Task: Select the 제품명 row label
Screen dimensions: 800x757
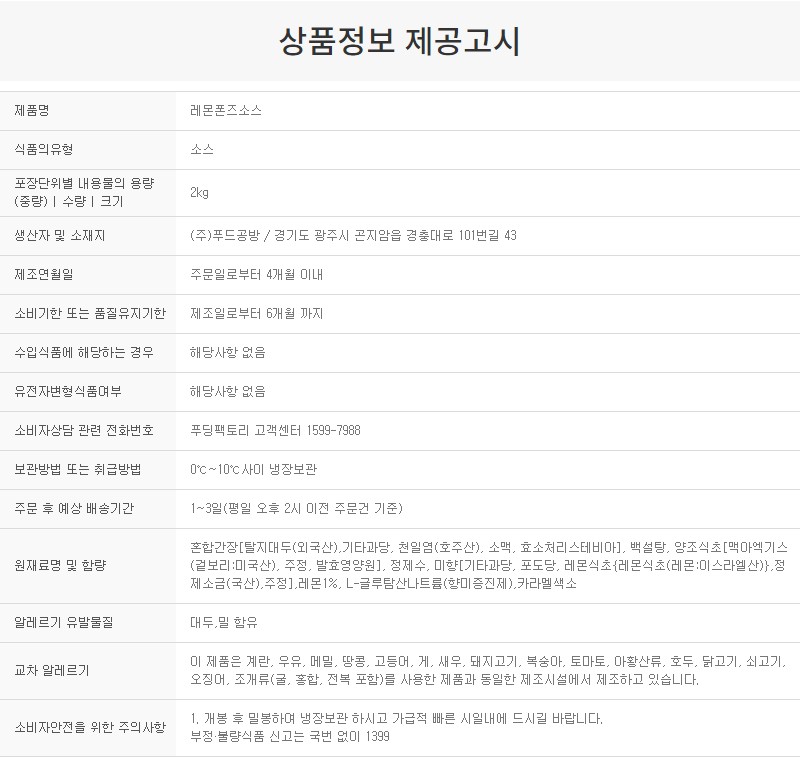Action: [32, 110]
